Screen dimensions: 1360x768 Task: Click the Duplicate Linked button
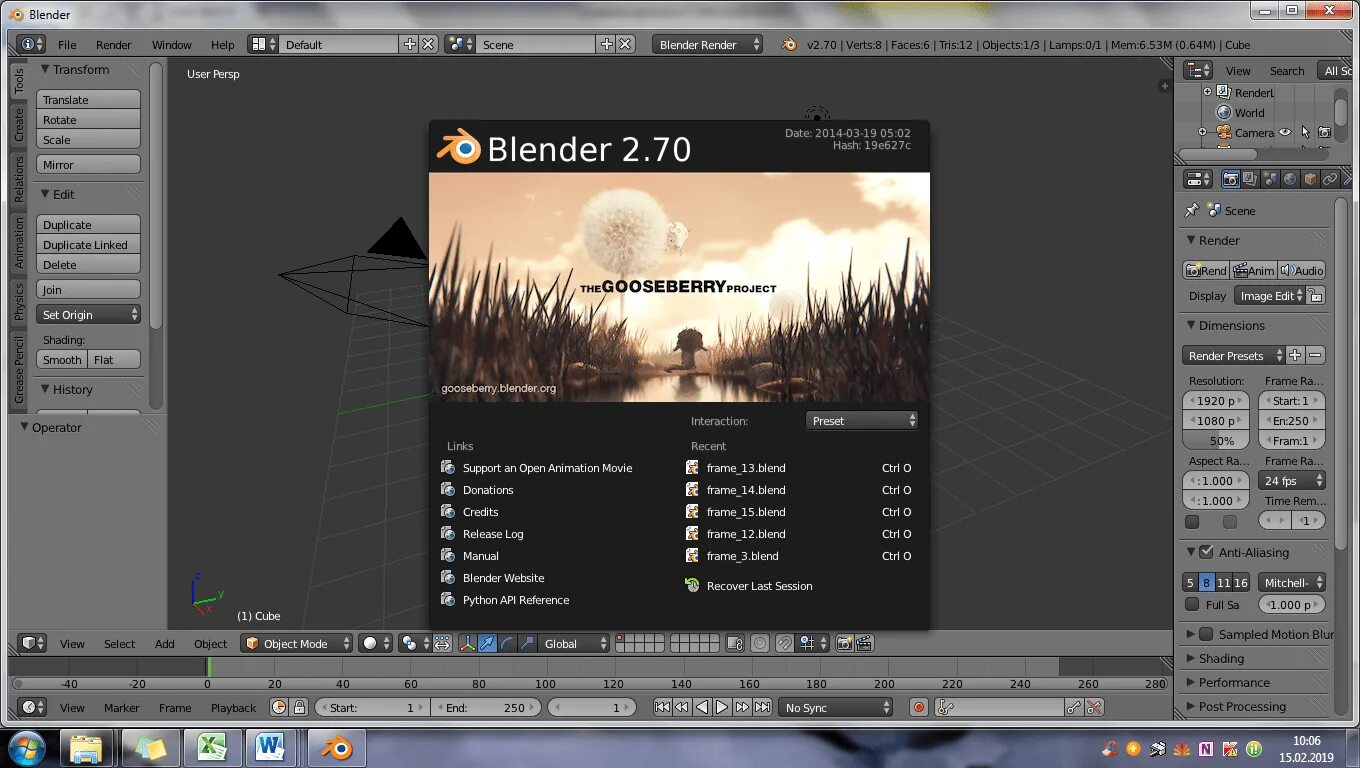pos(88,245)
